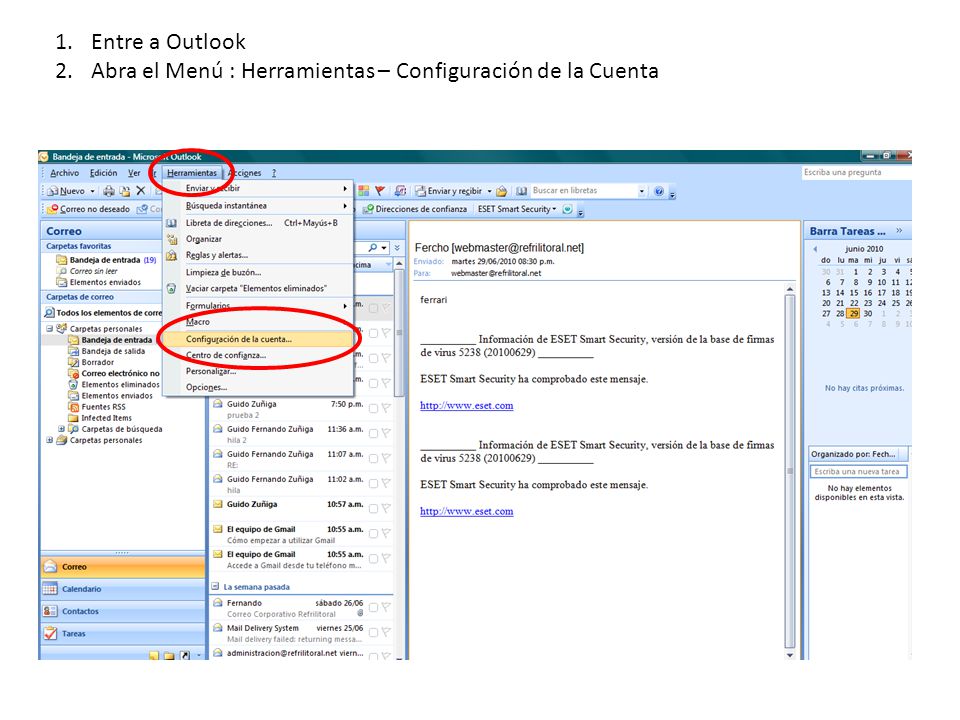This screenshot has height=720, width=960.
Task: Collapse La semana pasada group
Action: tap(216, 587)
